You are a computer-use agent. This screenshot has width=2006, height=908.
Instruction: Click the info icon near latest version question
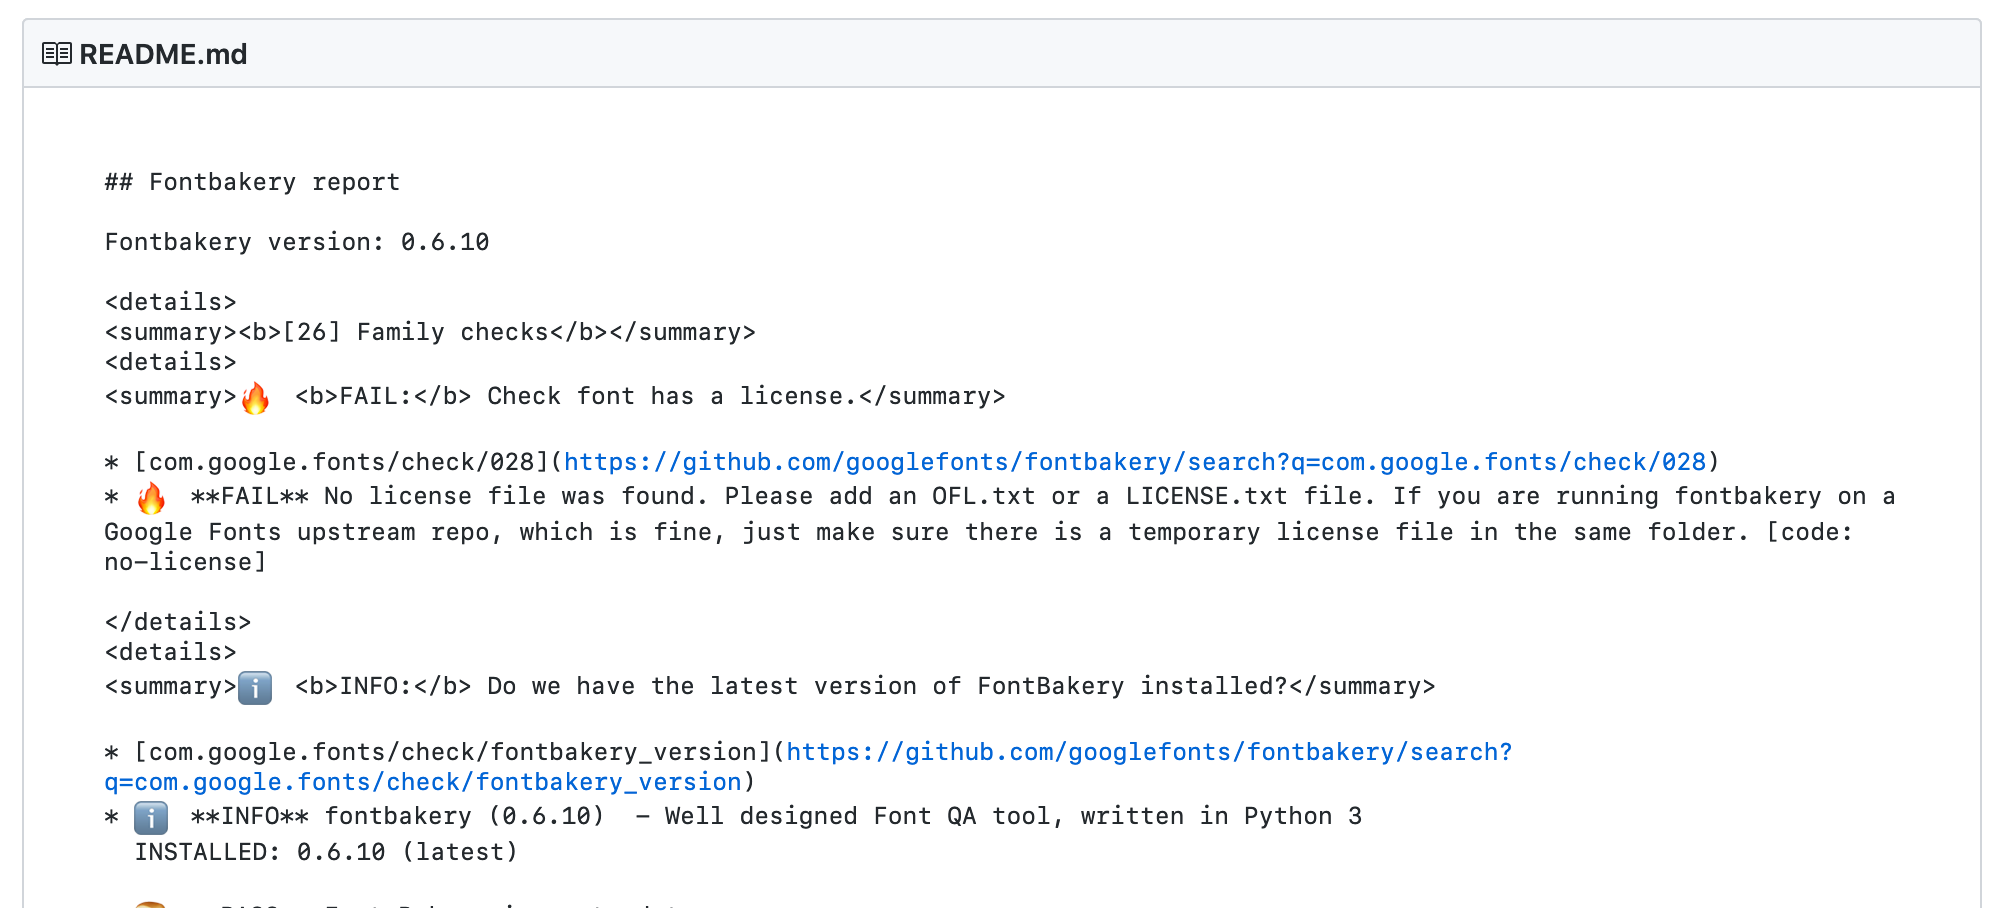257,687
